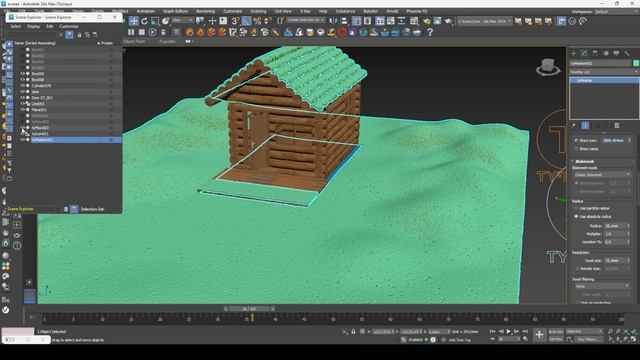
Task: Click the first Phoenix FD fire icon
Action: (x=190, y=32)
